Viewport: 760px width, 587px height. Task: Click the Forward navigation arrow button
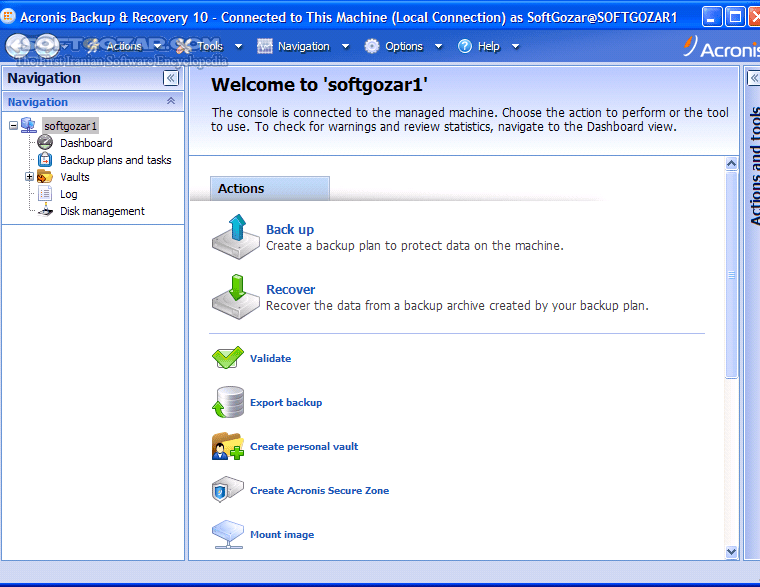point(48,47)
